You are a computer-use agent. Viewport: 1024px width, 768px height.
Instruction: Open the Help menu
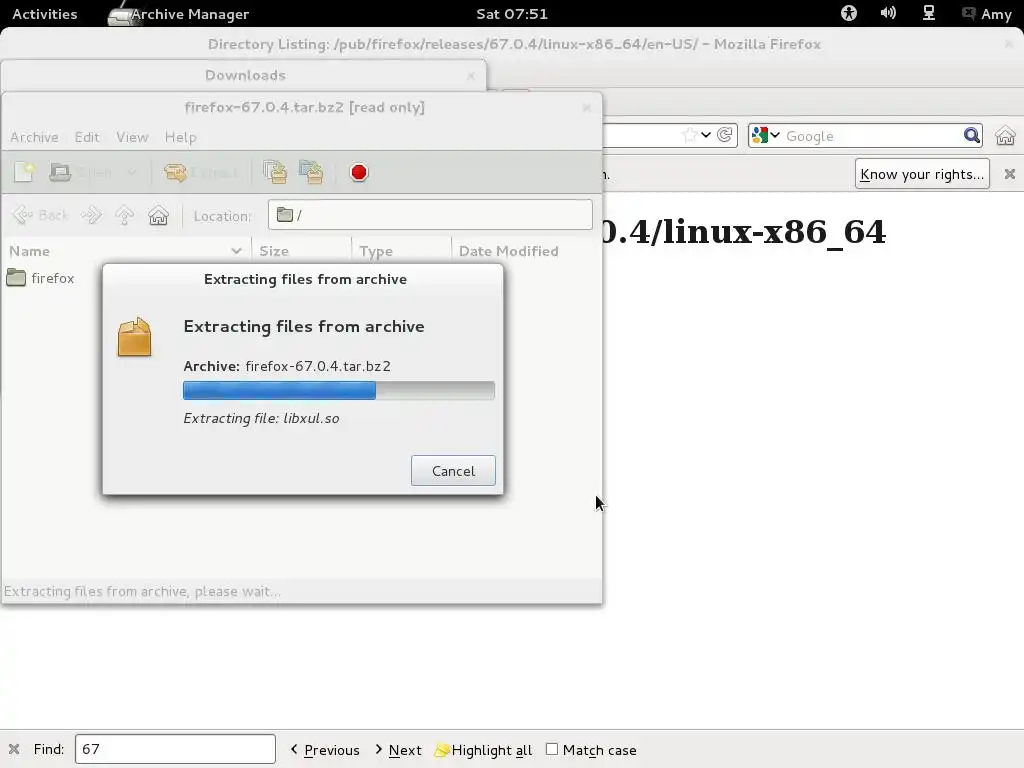180,137
